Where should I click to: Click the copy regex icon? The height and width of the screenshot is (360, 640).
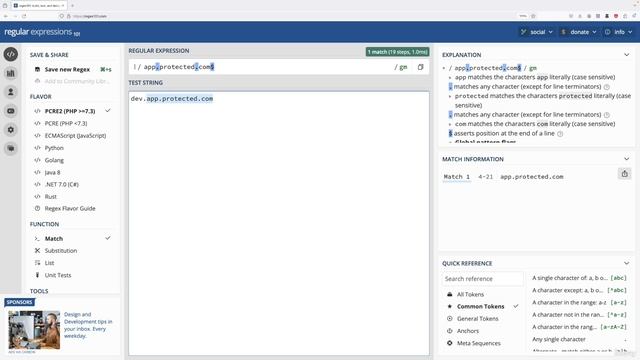point(420,67)
